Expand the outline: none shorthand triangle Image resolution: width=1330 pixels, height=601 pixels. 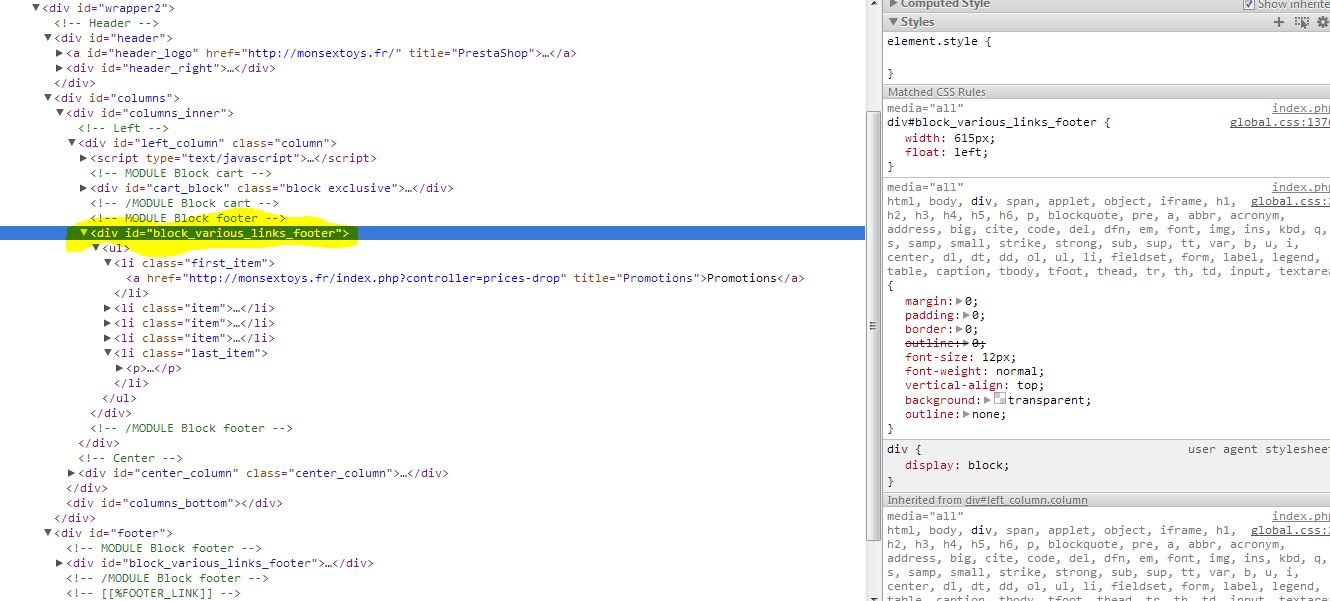[967, 414]
